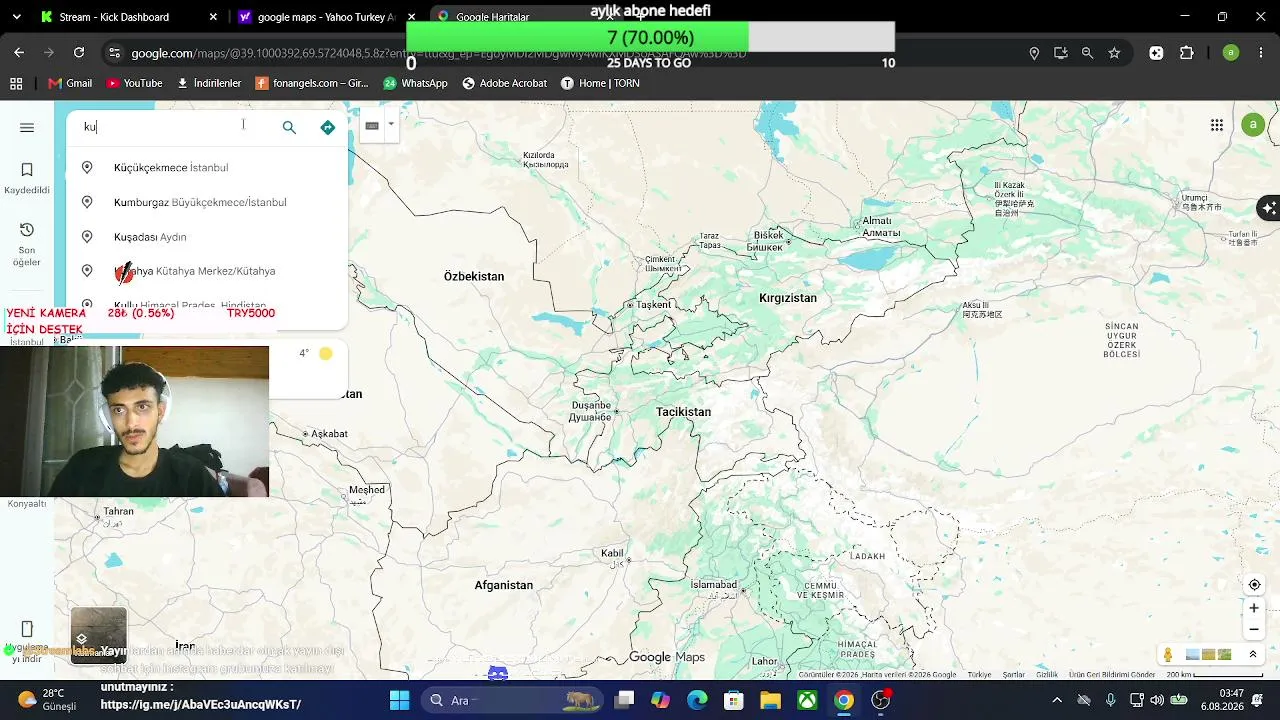Open the YouTube bookmark
Image resolution: width=1280 pixels, height=720 pixels.
[x=134, y=83]
